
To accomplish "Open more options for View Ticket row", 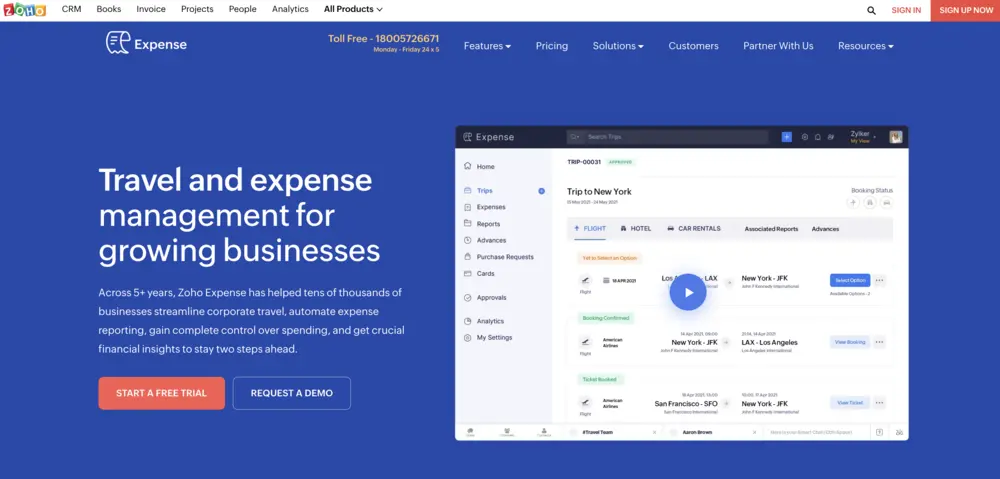I will (879, 402).
